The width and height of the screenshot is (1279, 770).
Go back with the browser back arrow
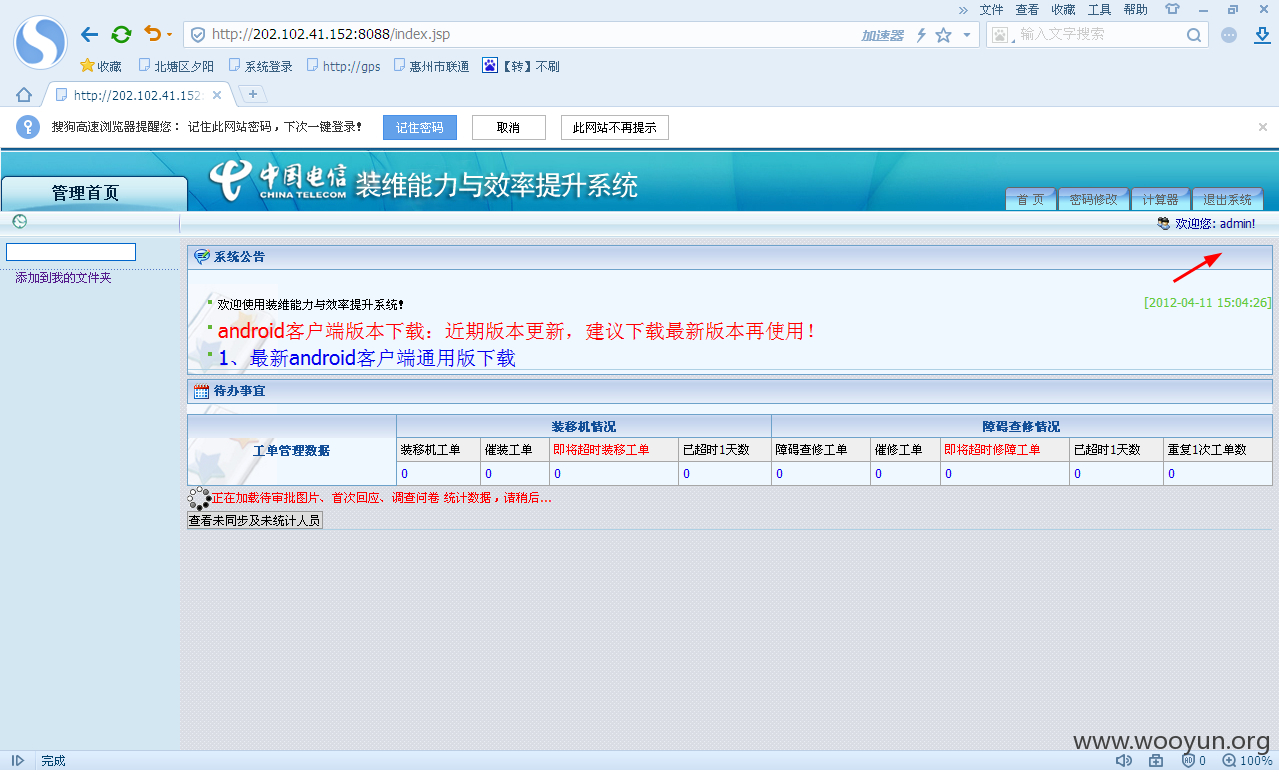(x=89, y=35)
